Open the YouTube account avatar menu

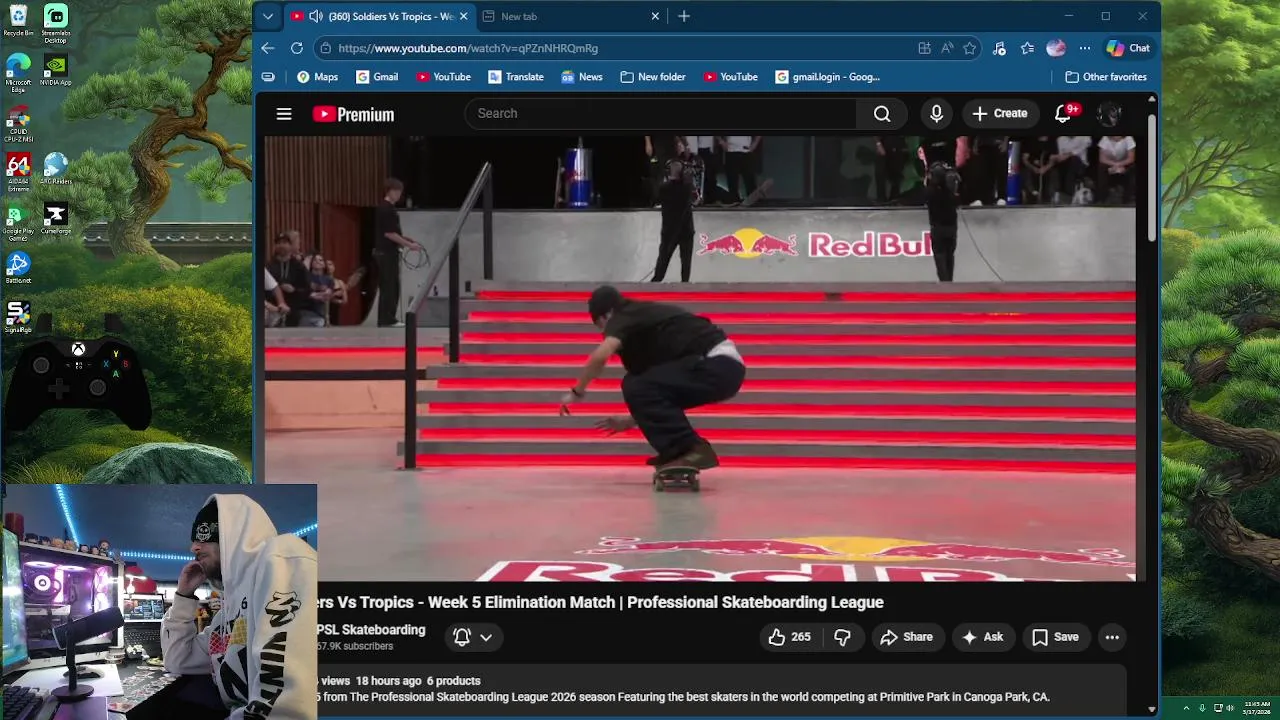[1109, 114]
